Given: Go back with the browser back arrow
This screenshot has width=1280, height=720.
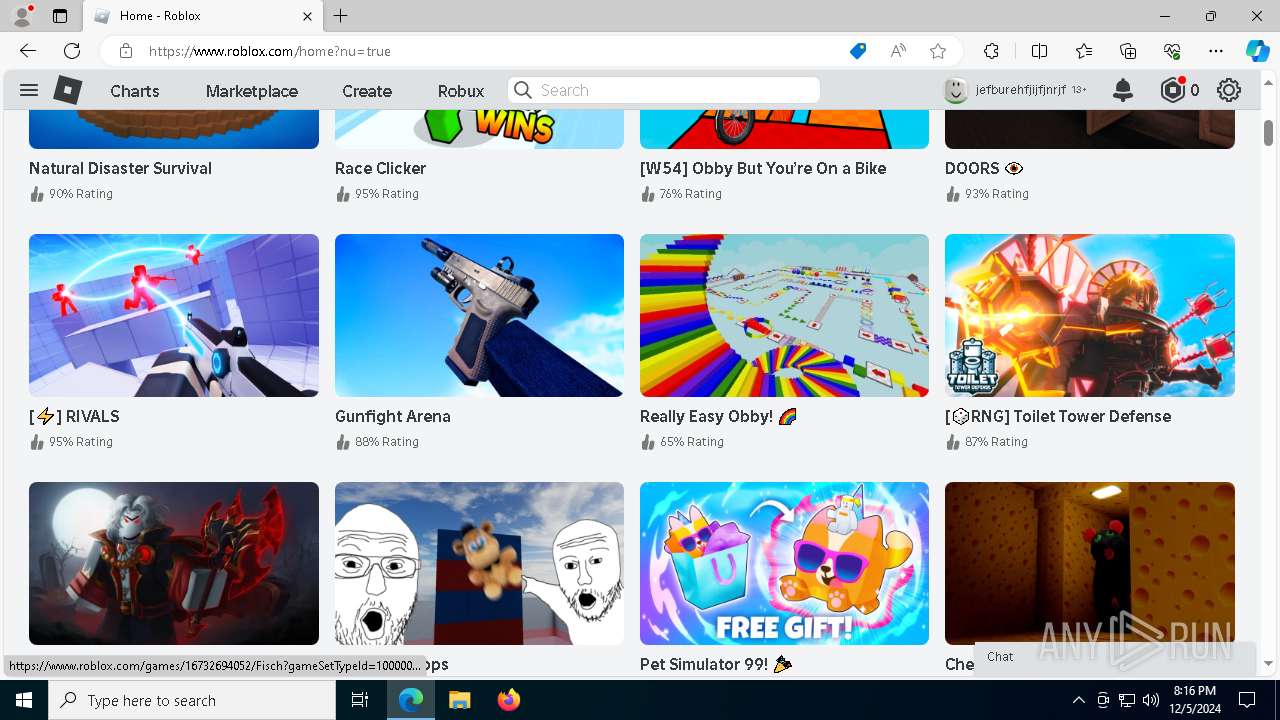Looking at the screenshot, I should point(28,51).
